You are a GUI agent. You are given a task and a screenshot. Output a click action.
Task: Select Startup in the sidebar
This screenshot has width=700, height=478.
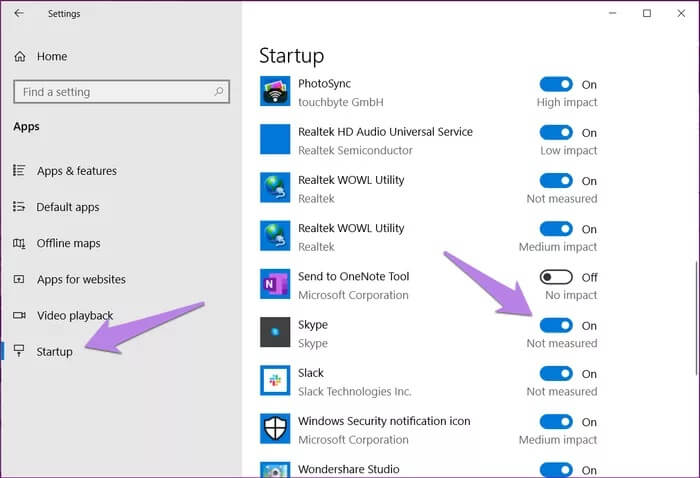pos(54,352)
